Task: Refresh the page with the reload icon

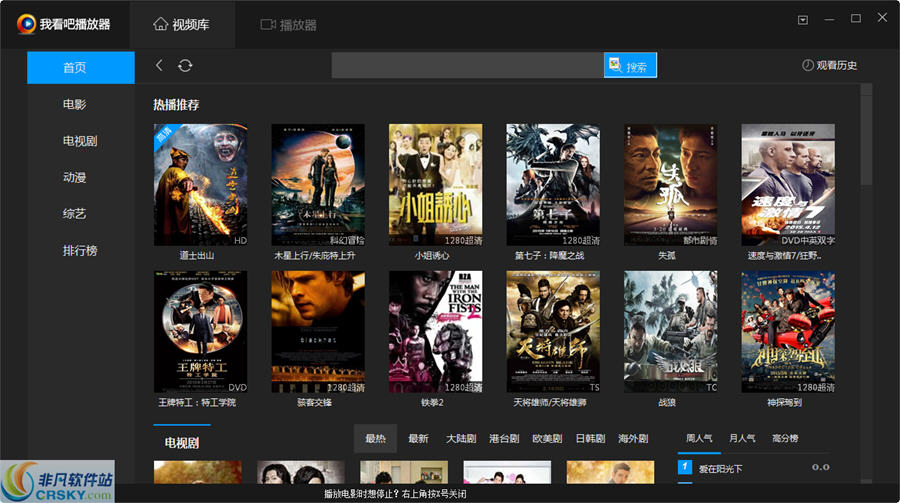Action: tap(185, 65)
